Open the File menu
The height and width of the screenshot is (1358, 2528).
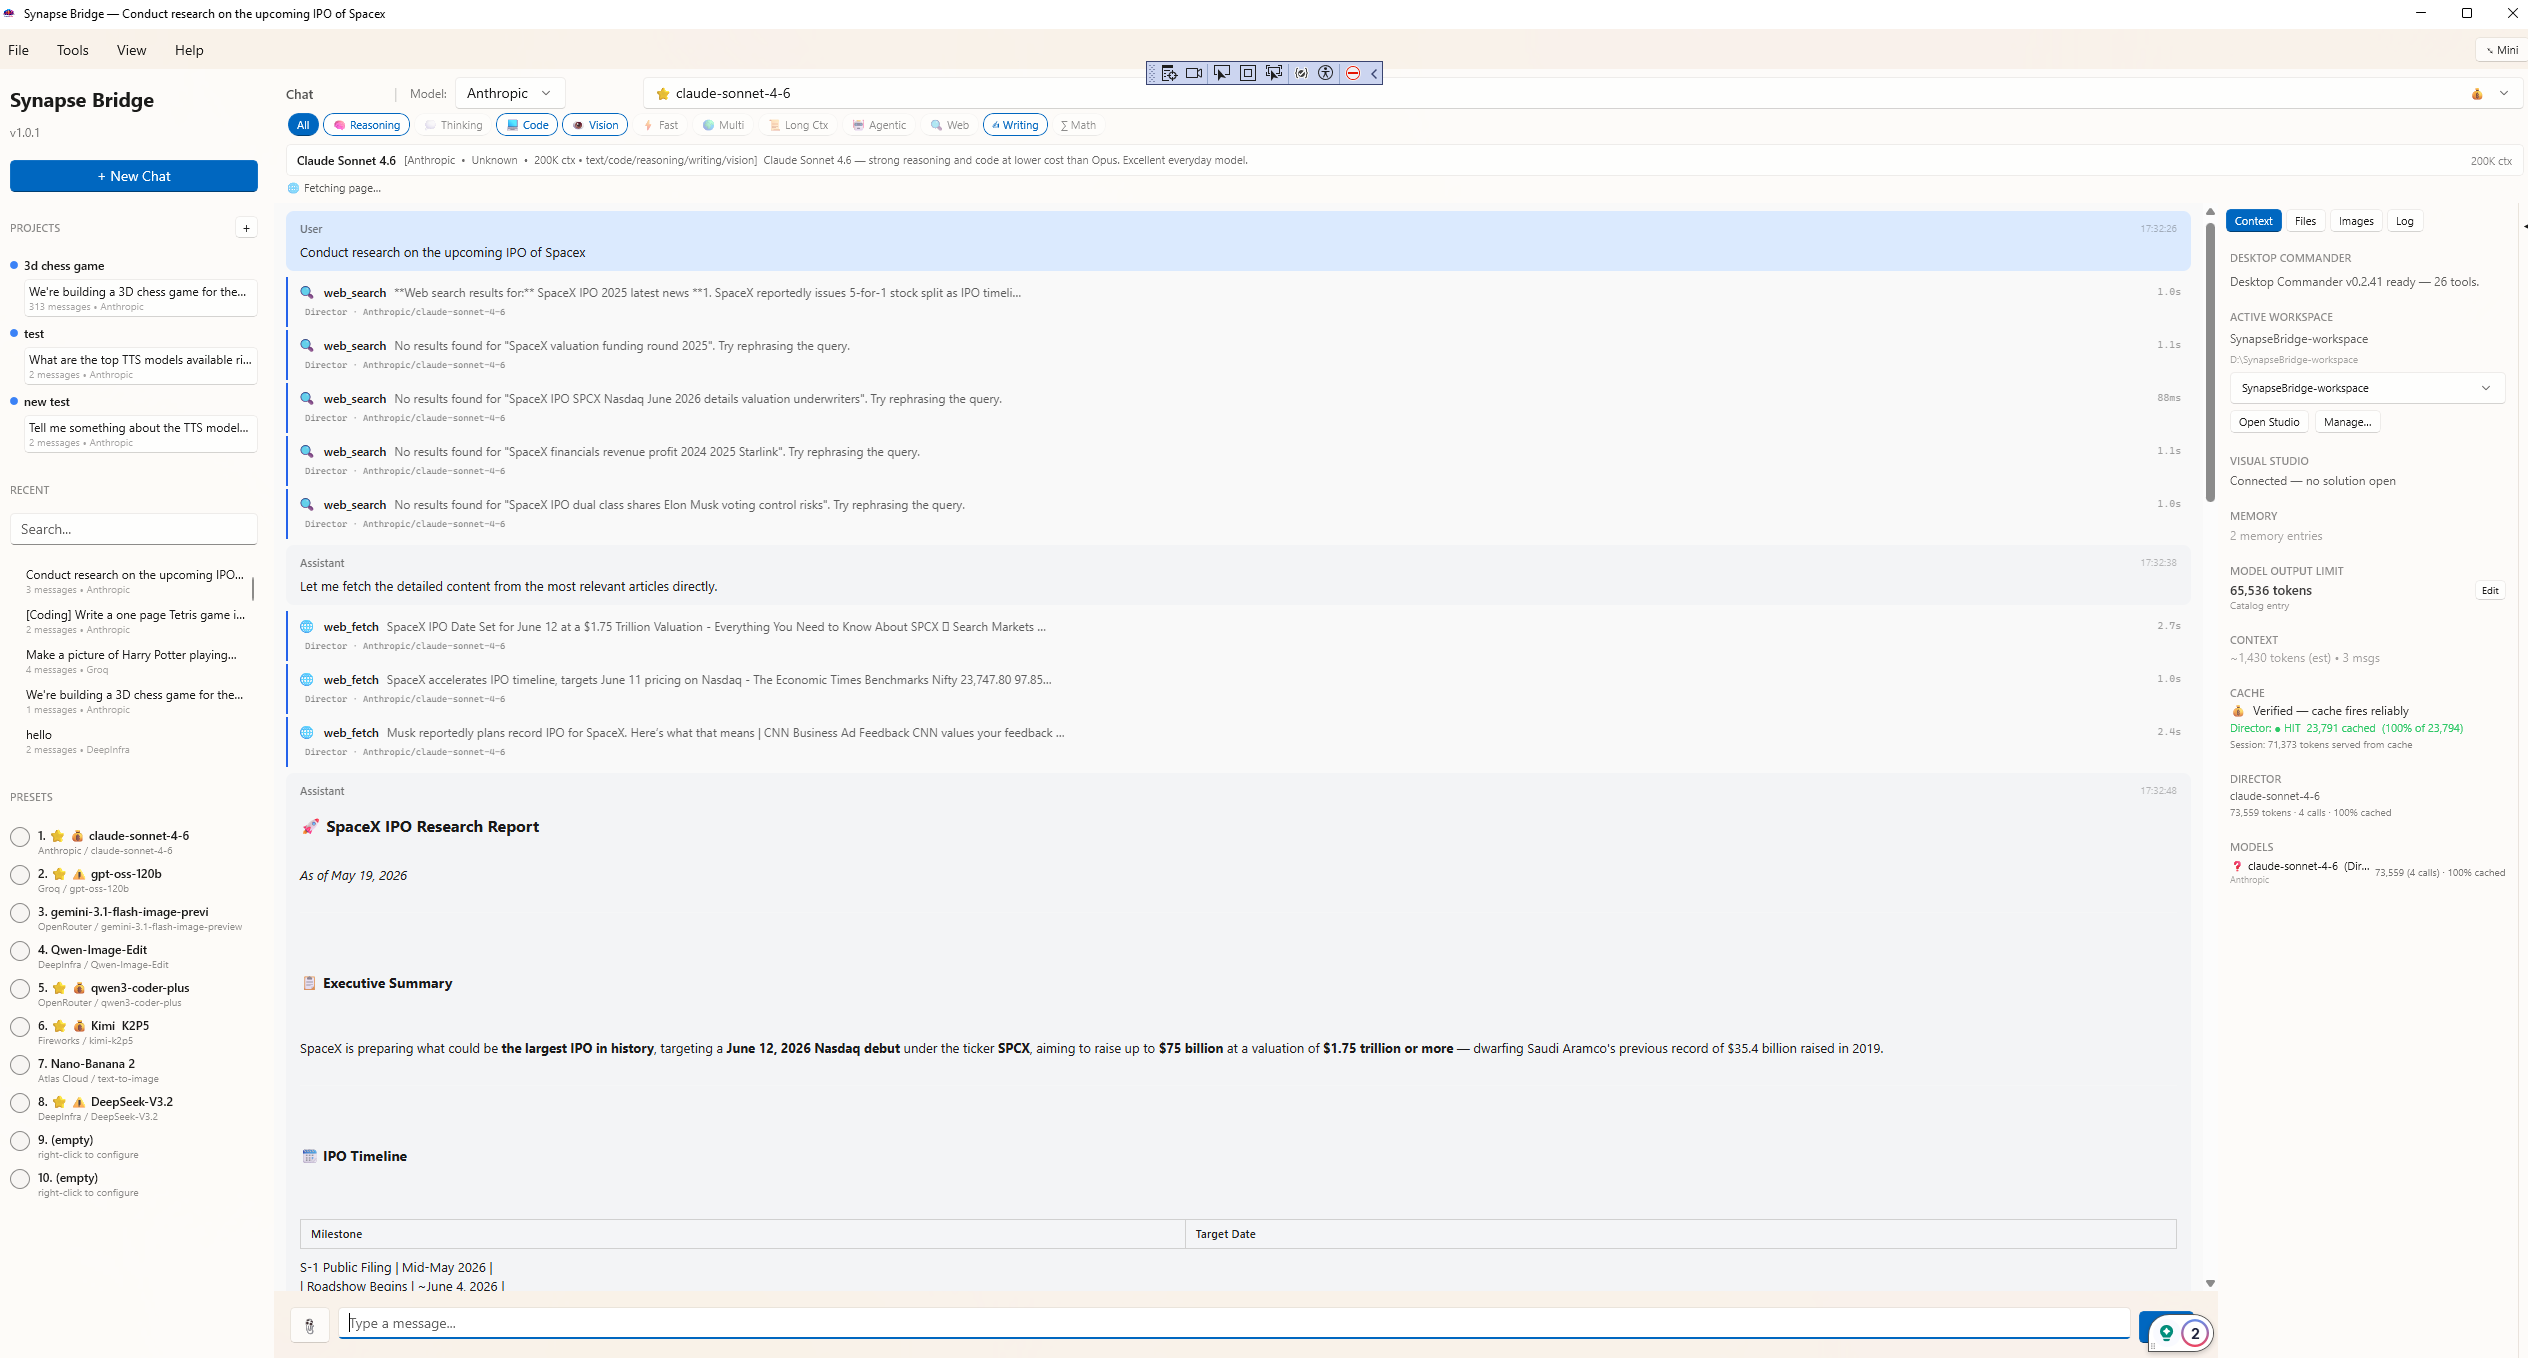point(18,50)
